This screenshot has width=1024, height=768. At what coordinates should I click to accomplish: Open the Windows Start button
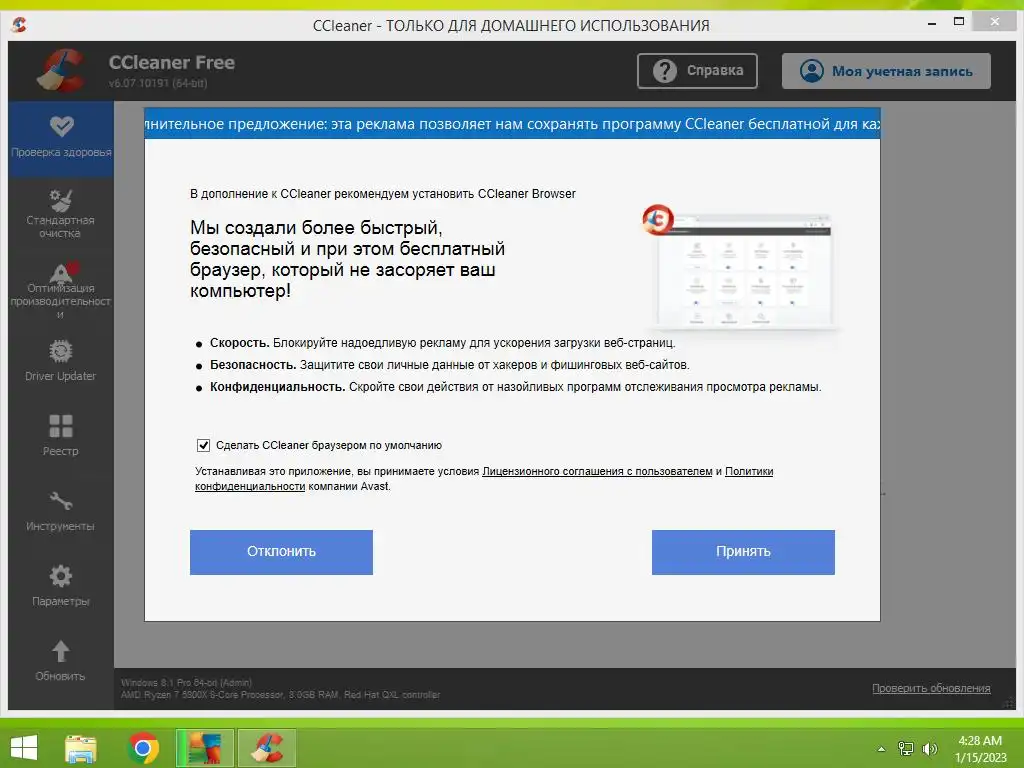point(24,748)
